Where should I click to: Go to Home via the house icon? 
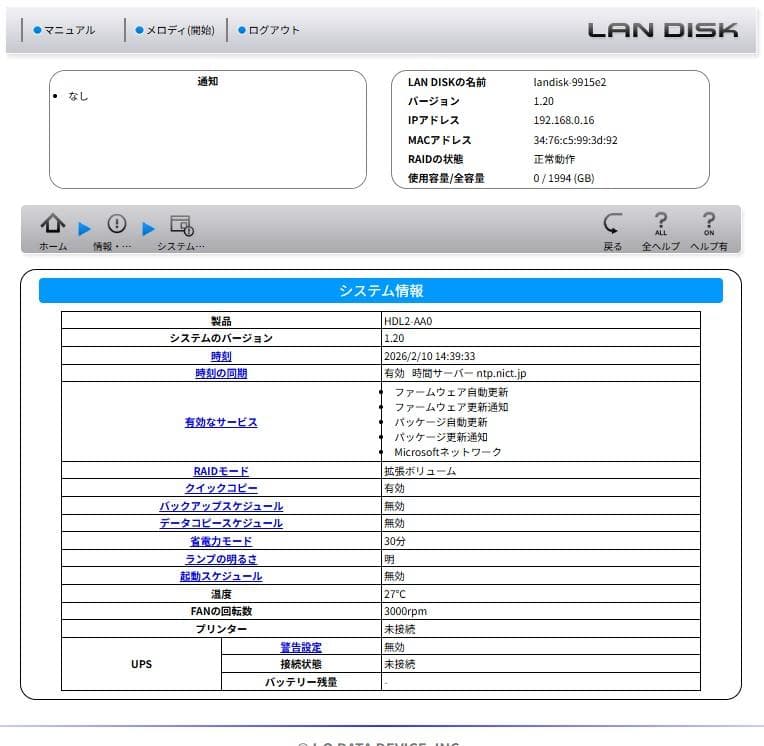point(53,224)
